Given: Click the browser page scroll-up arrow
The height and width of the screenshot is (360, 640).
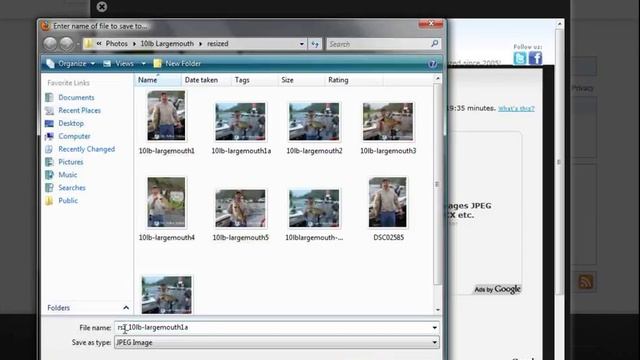Looking at the screenshot, I should click(x=559, y=24).
